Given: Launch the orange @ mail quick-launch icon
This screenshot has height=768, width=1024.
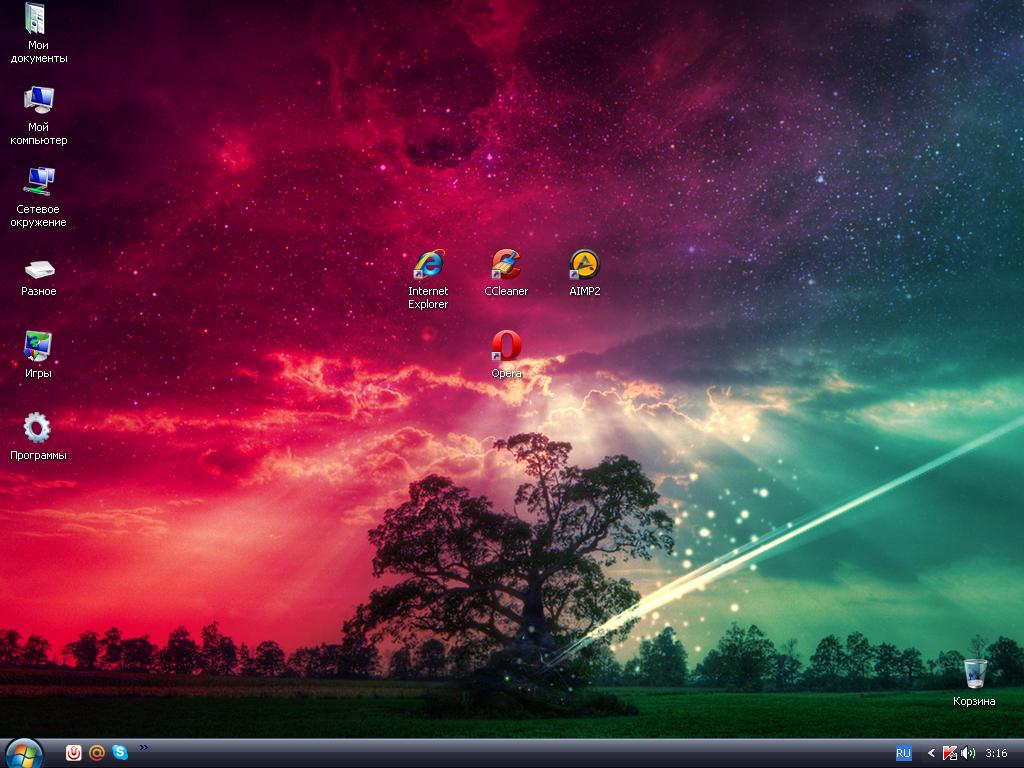Looking at the screenshot, I should click(x=97, y=753).
